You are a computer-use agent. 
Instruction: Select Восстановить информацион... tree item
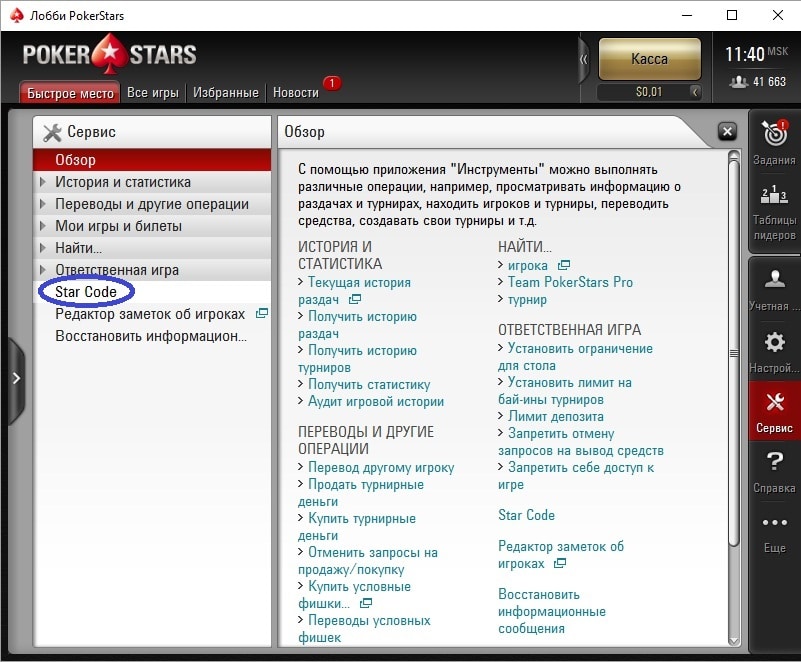(x=151, y=336)
